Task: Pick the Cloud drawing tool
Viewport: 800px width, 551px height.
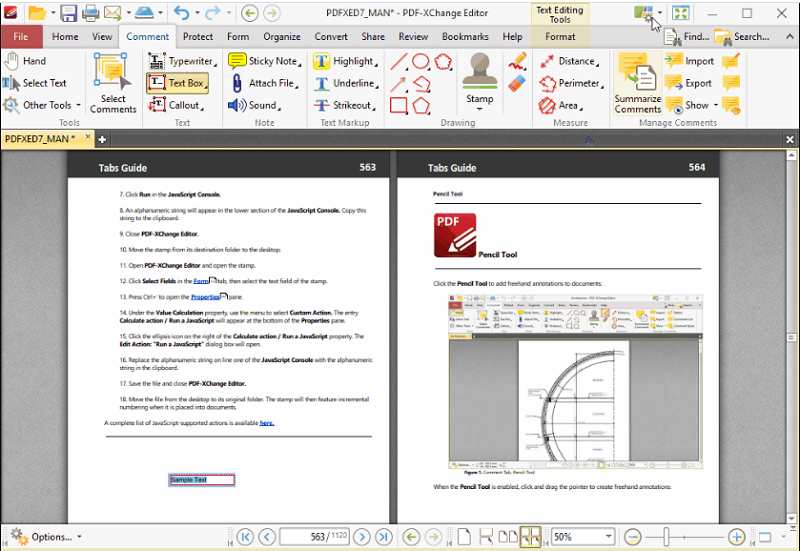Action: click(x=443, y=62)
